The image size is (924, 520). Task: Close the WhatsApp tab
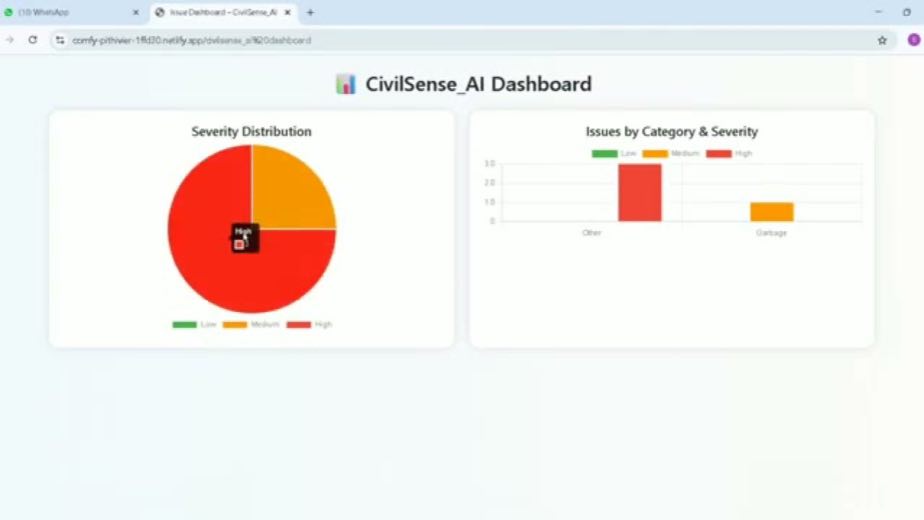point(136,12)
